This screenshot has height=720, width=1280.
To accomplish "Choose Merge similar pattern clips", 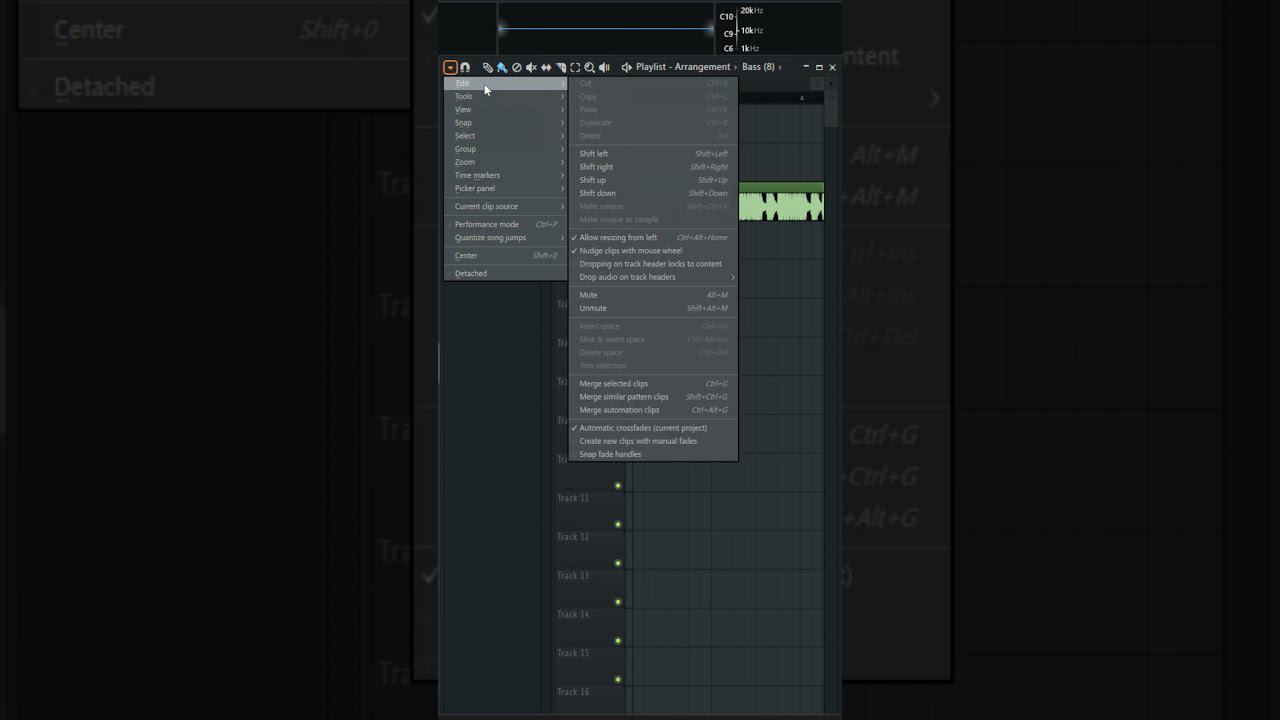I will pos(653,396).
